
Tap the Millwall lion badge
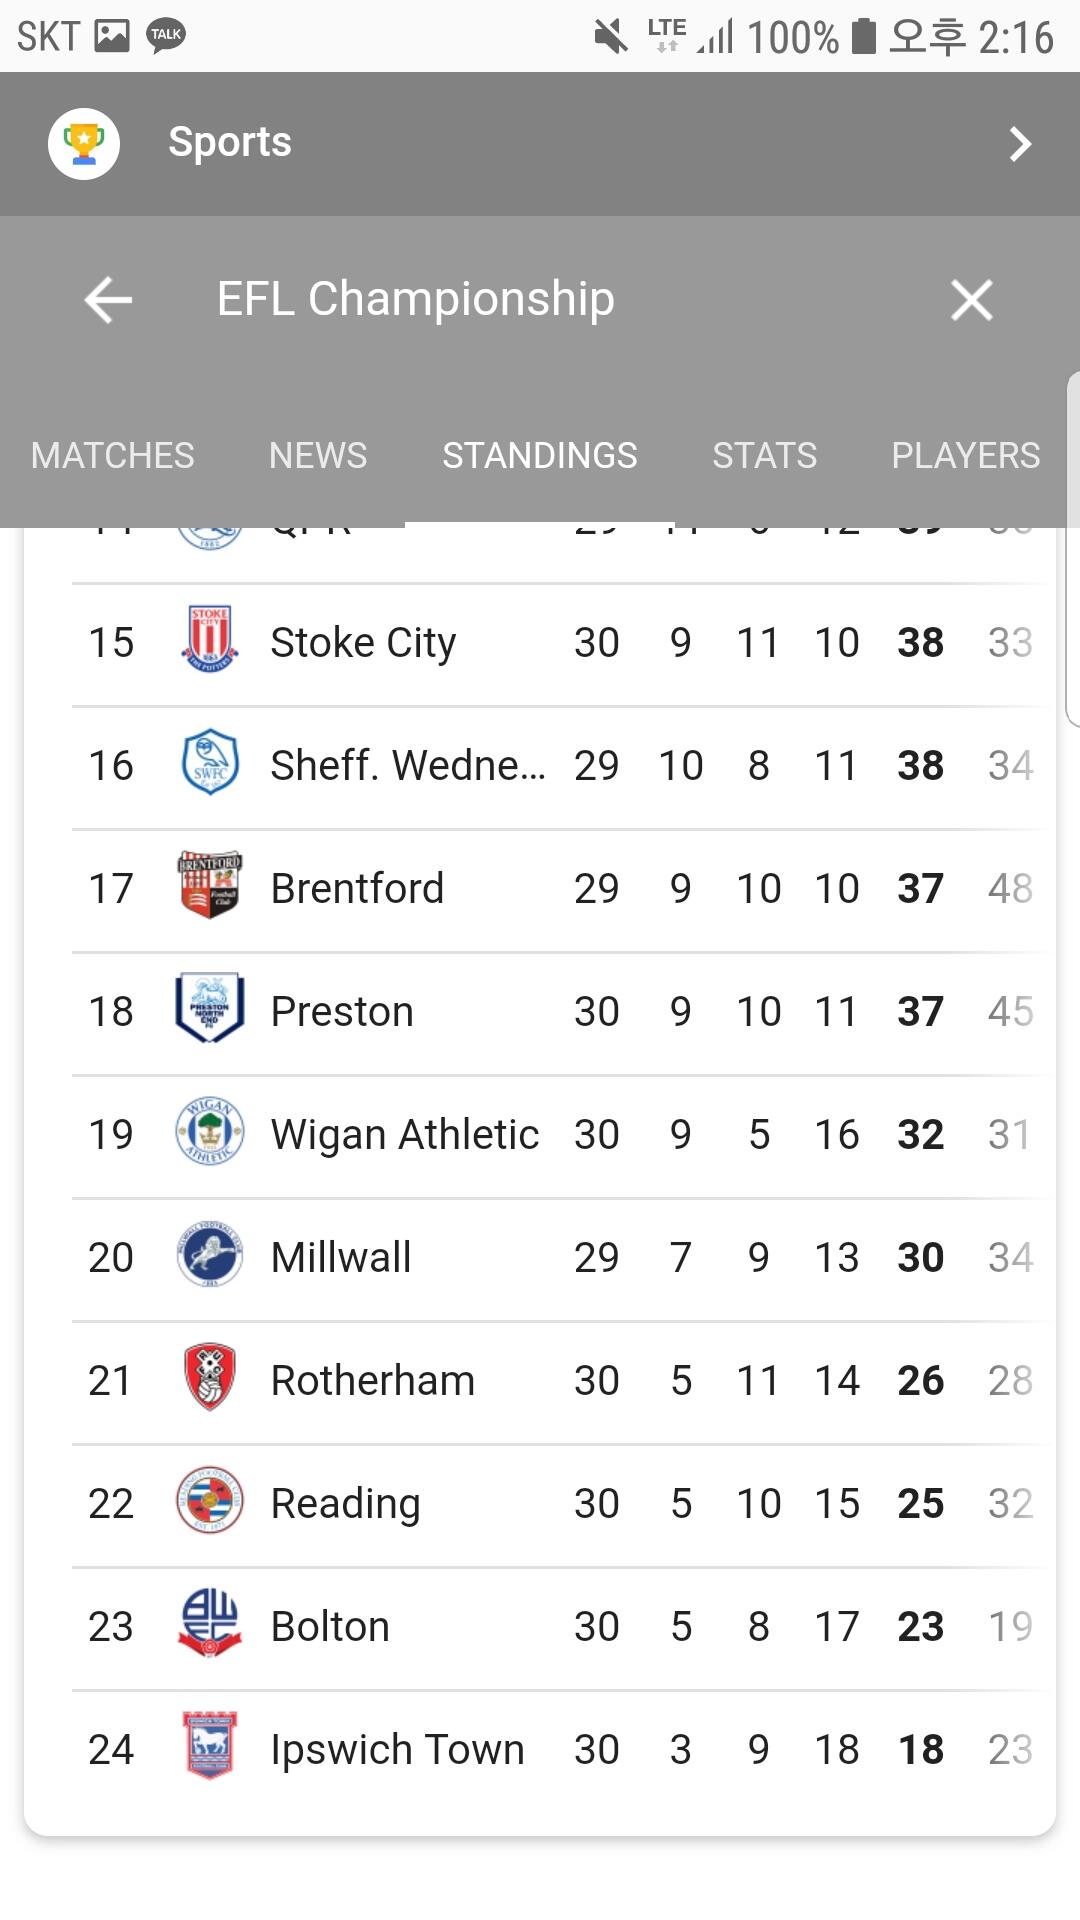click(210, 1255)
